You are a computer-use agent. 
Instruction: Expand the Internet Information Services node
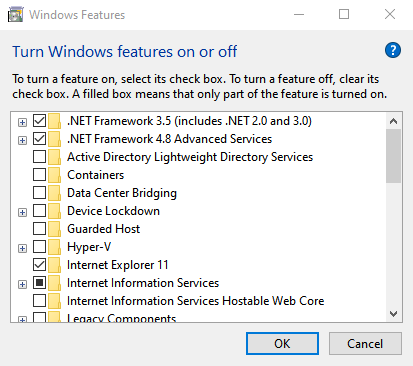(x=22, y=284)
